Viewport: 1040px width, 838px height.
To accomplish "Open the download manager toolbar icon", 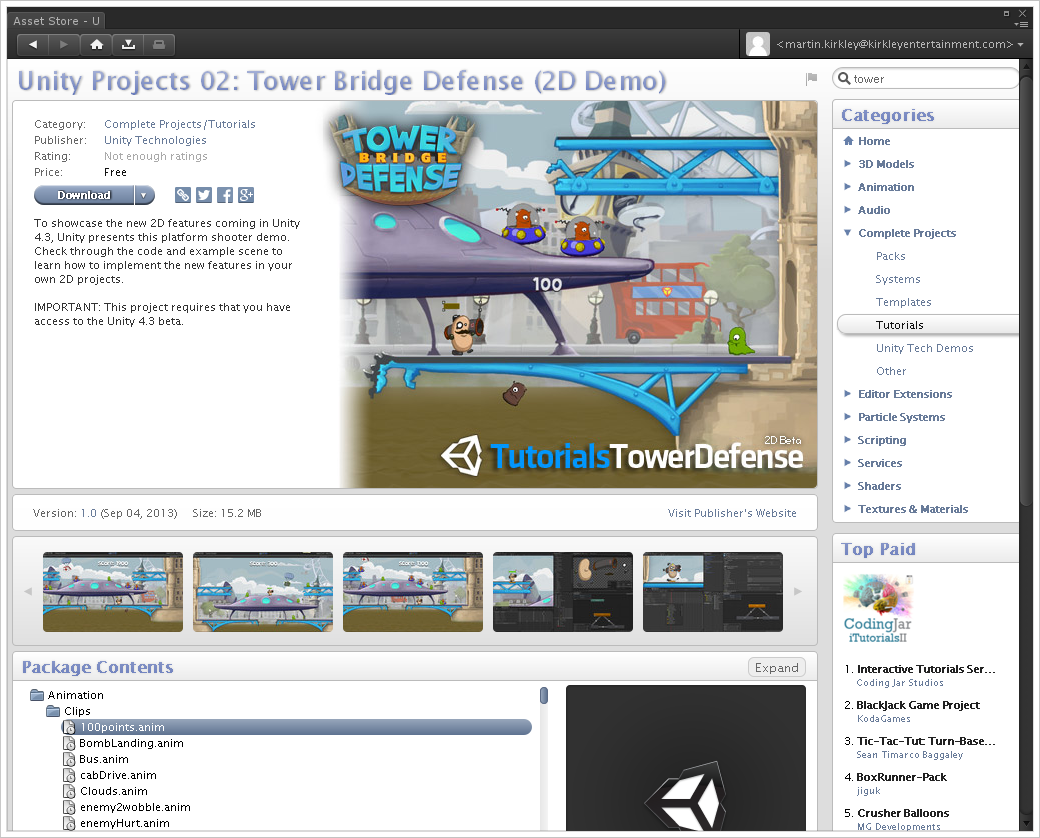I will [x=128, y=44].
